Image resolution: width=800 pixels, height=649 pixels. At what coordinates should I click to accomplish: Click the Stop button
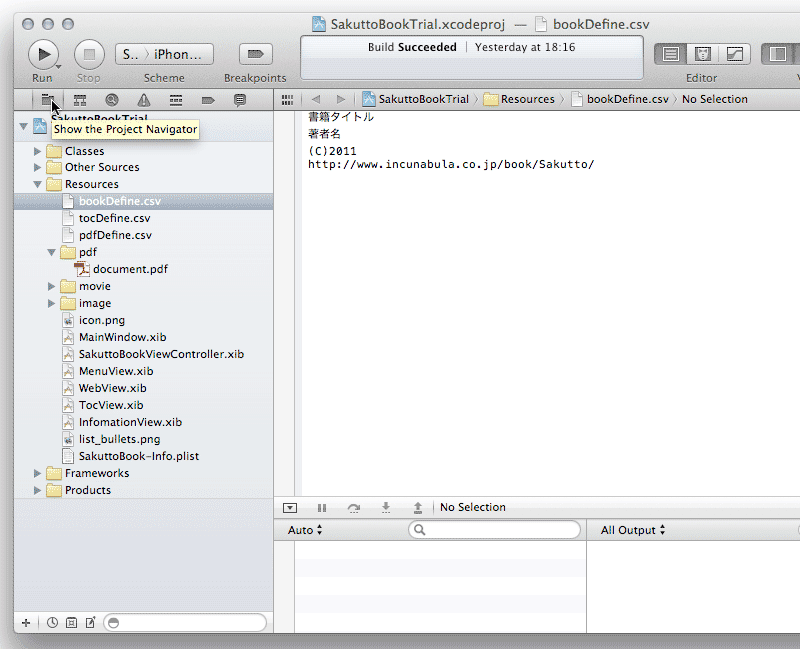89,54
